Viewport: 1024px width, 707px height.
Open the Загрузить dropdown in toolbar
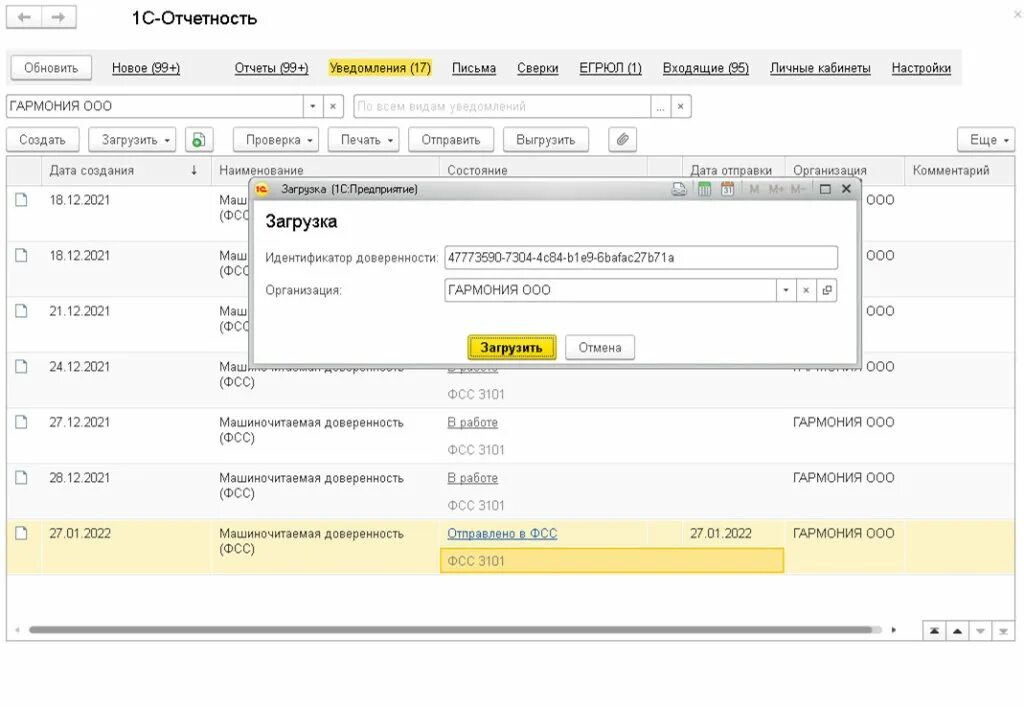133,140
